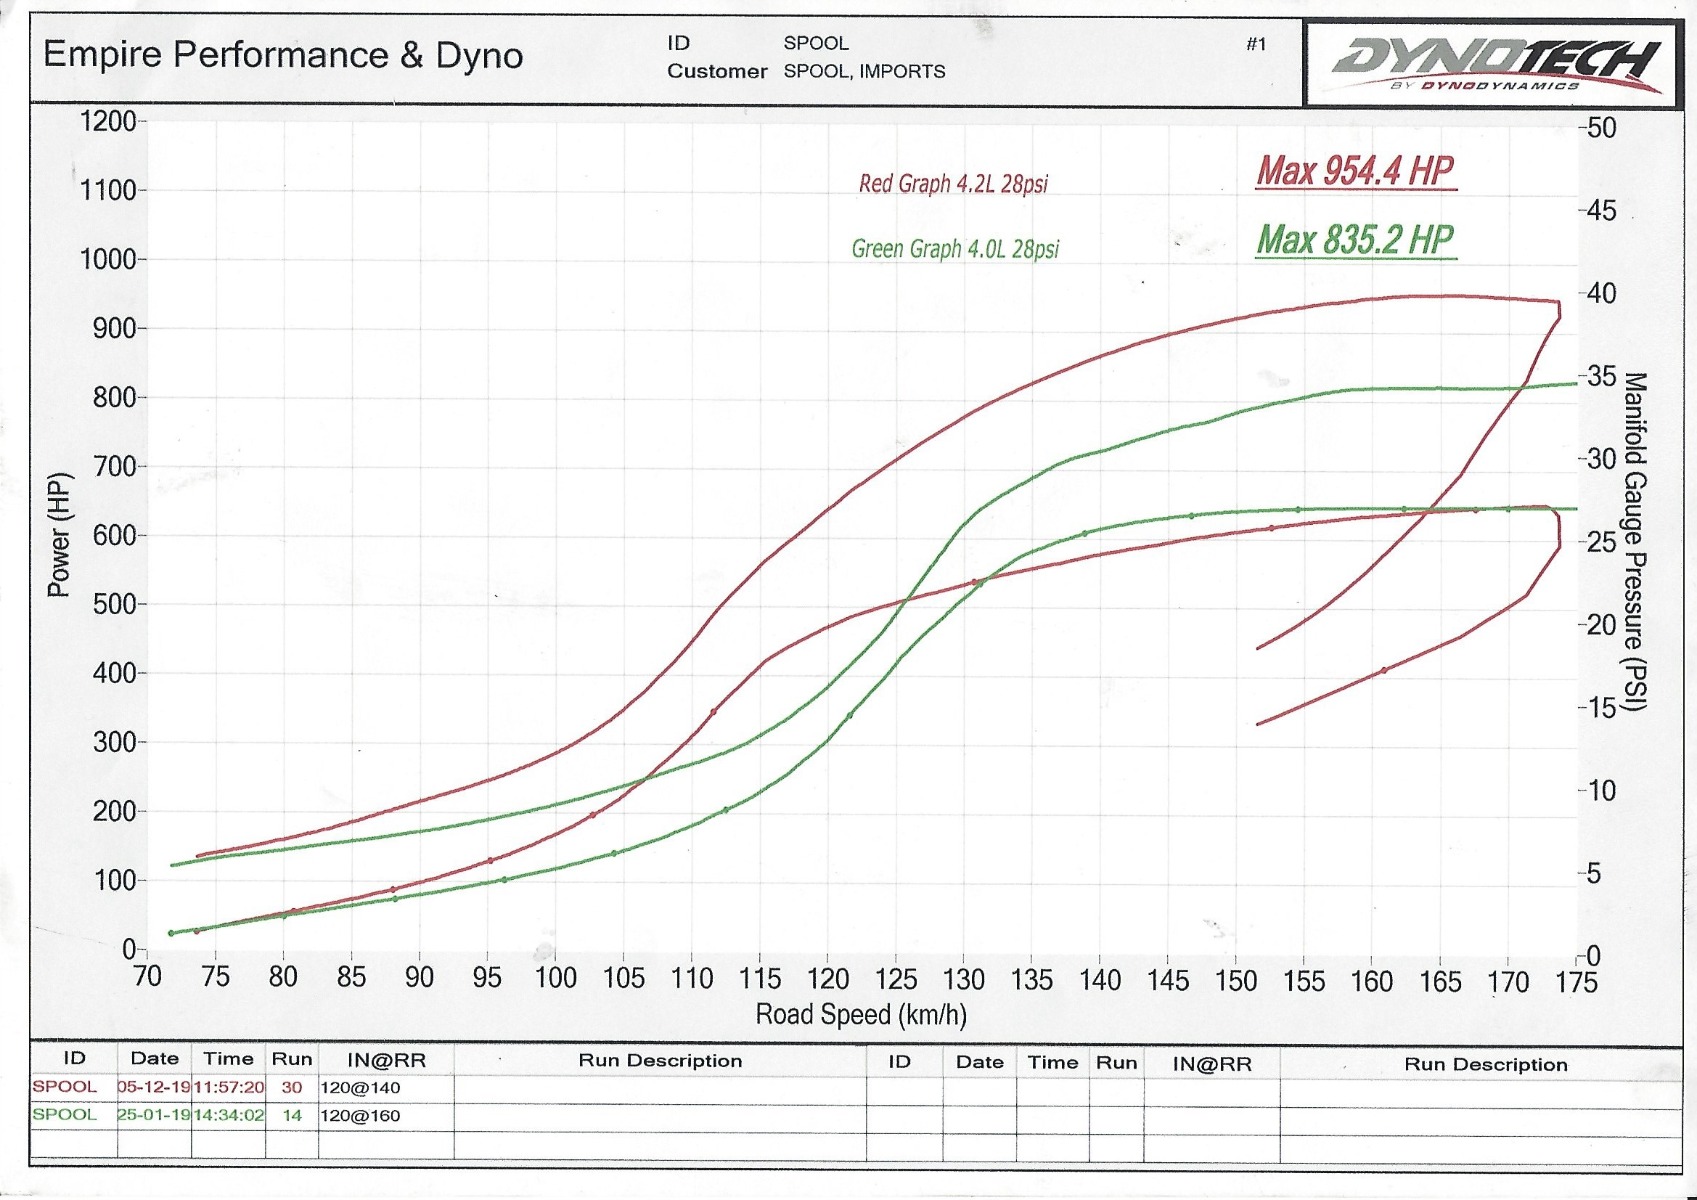Click the Run 14 table cell

click(x=292, y=1115)
